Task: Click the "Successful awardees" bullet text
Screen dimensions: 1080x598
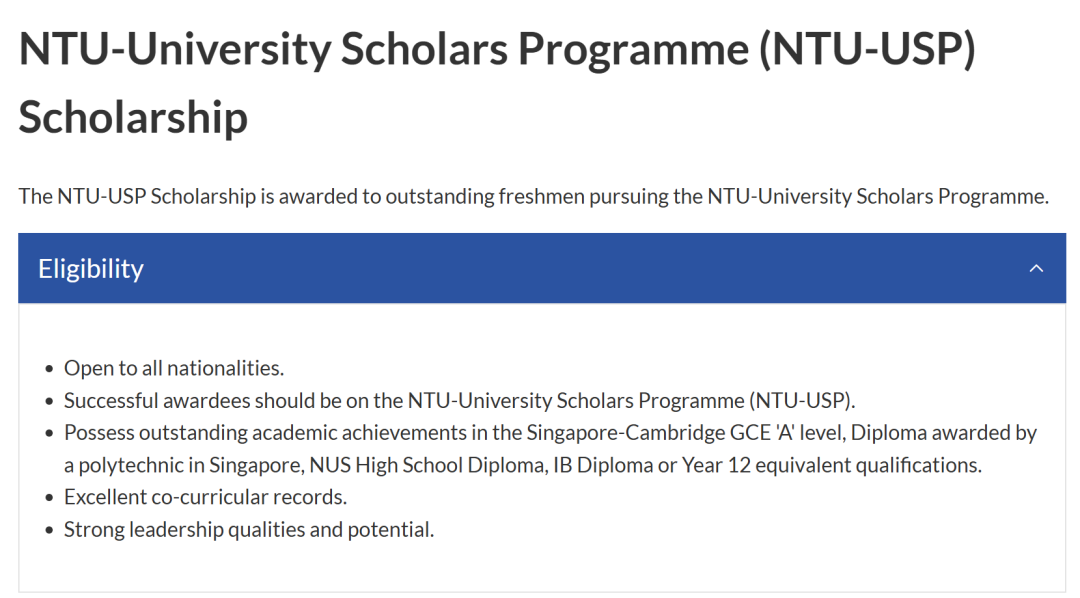Action: coord(459,400)
